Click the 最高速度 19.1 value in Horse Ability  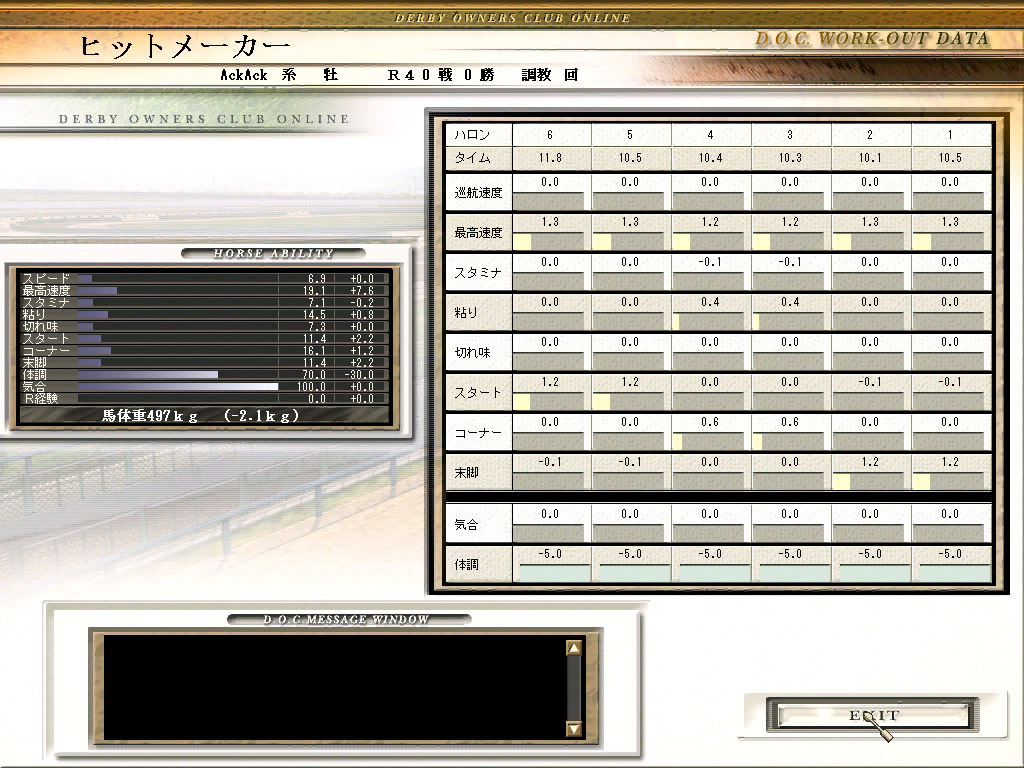click(x=313, y=291)
